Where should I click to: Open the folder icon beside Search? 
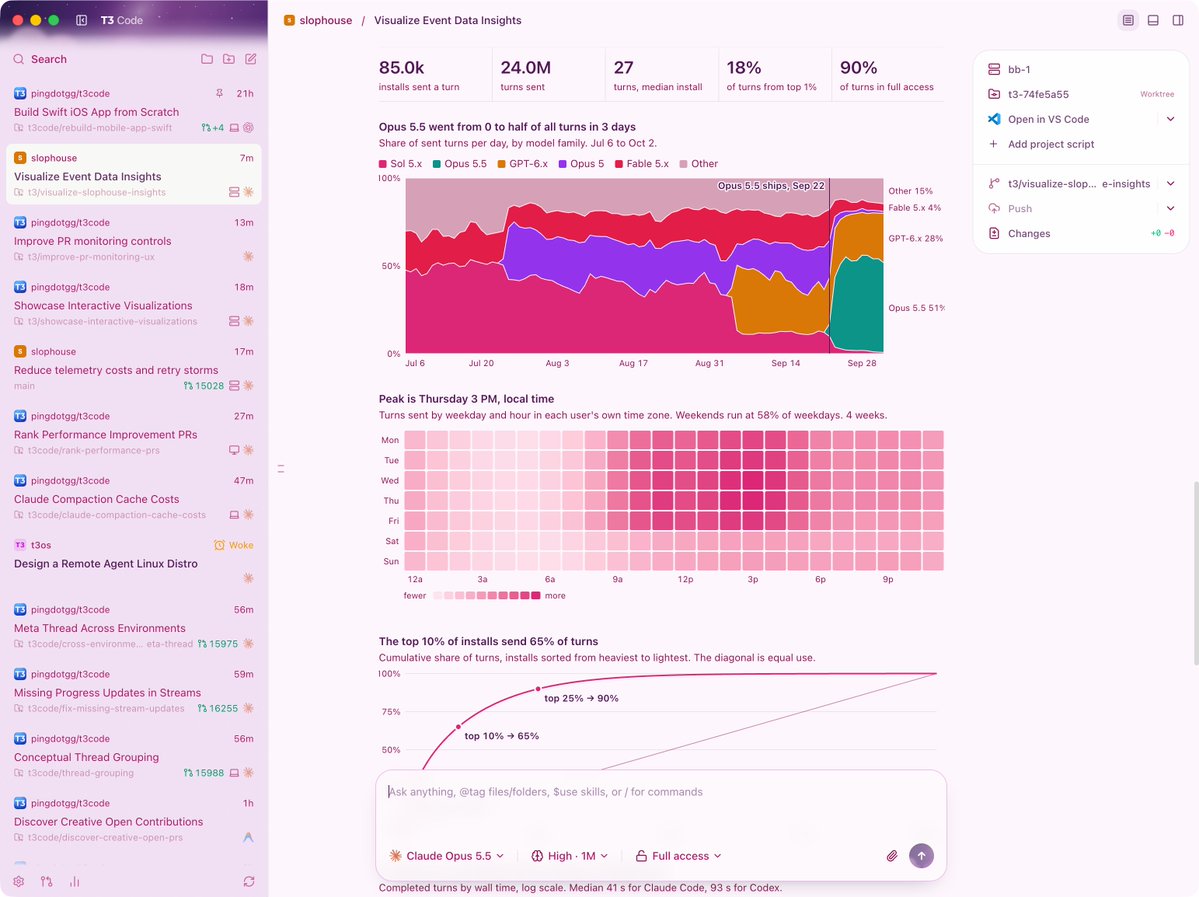coord(206,59)
